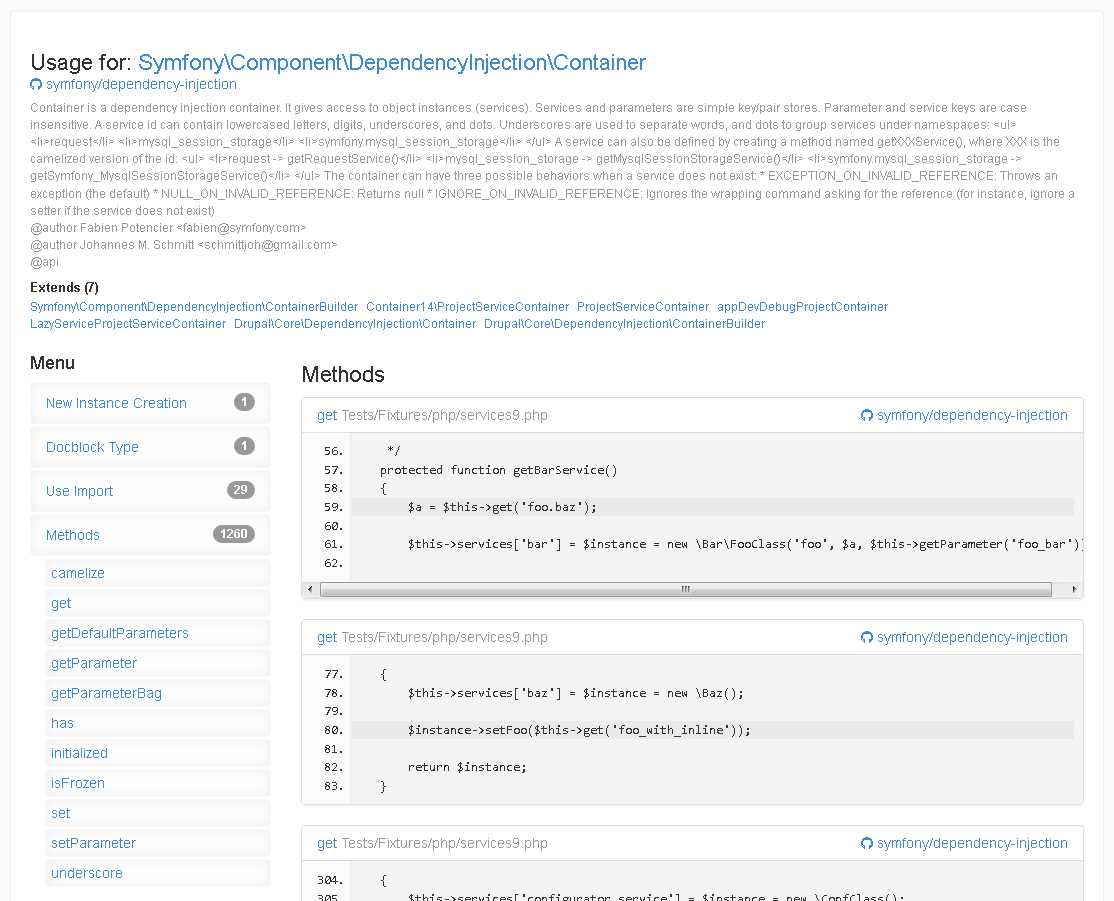Open the symfony/dependency-injection link under the title
The image size is (1114, 901).
pos(141,85)
